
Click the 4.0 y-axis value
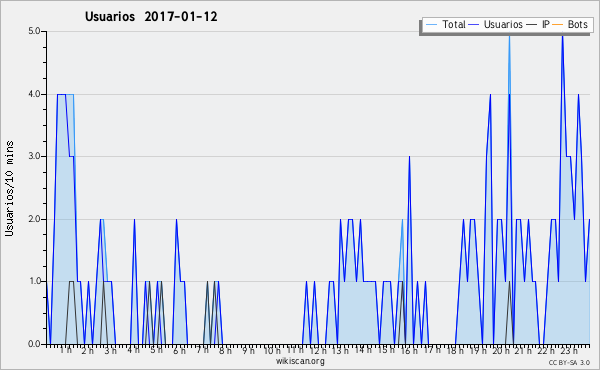(34, 94)
